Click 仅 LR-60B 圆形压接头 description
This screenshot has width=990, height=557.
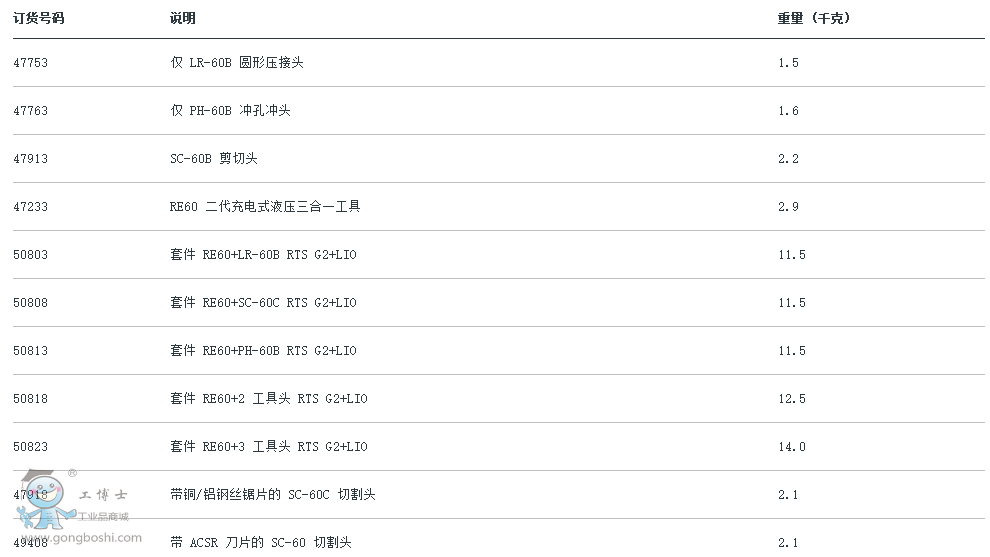[x=237, y=63]
